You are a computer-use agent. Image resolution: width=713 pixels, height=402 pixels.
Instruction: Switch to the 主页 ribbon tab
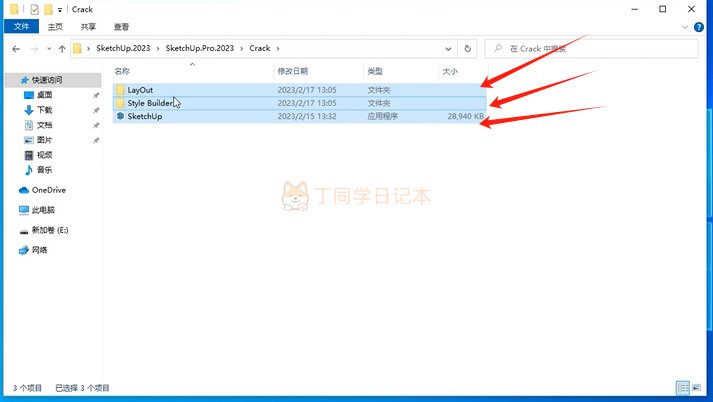[55, 27]
